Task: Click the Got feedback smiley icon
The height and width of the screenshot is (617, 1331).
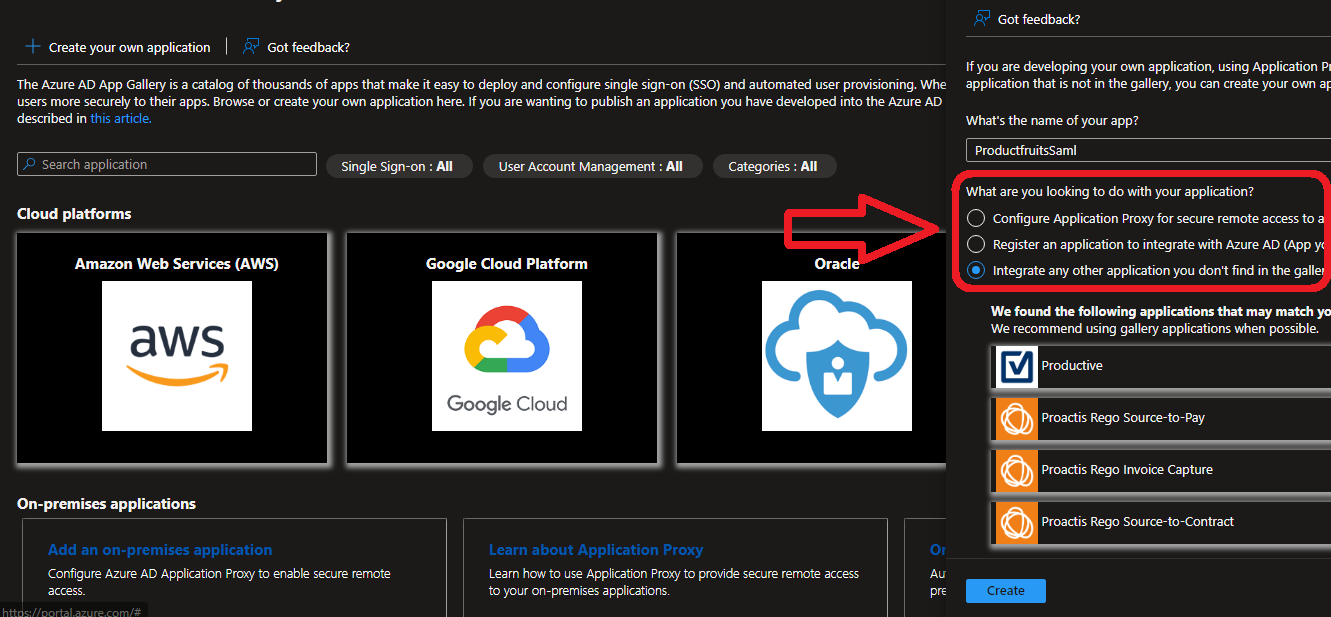Action: pyautogui.click(x=249, y=46)
